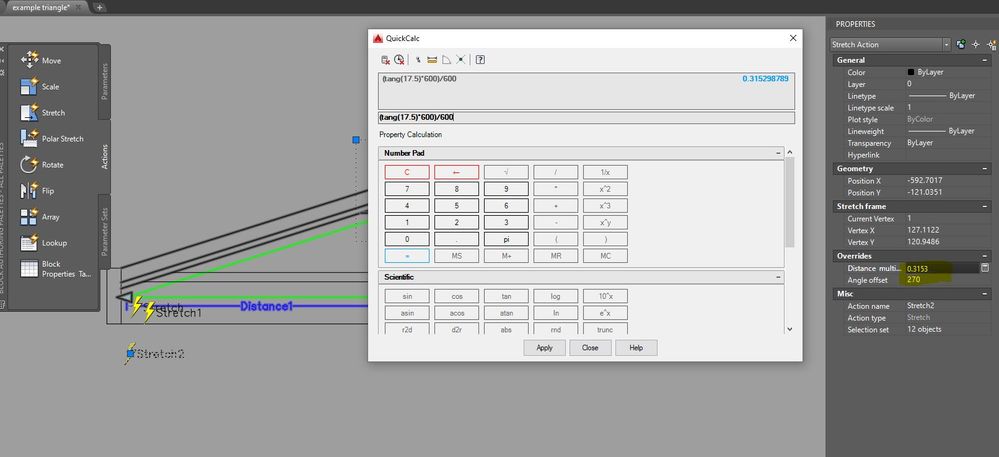The width and height of the screenshot is (999, 457).
Task: Click QuickCalc angle of line icon
Action: click(446, 59)
